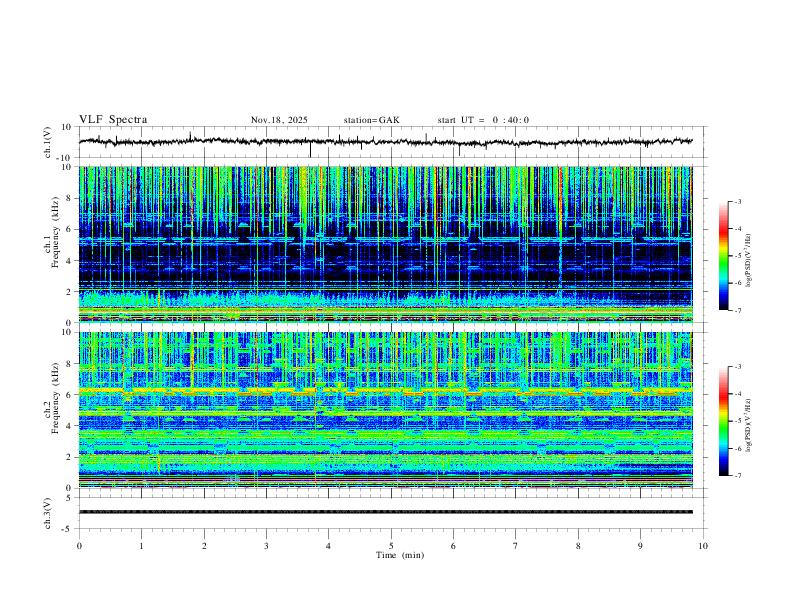Click the 'start UT = 0 :40: 0' text
This screenshot has width=792, height=612.
(x=483, y=120)
